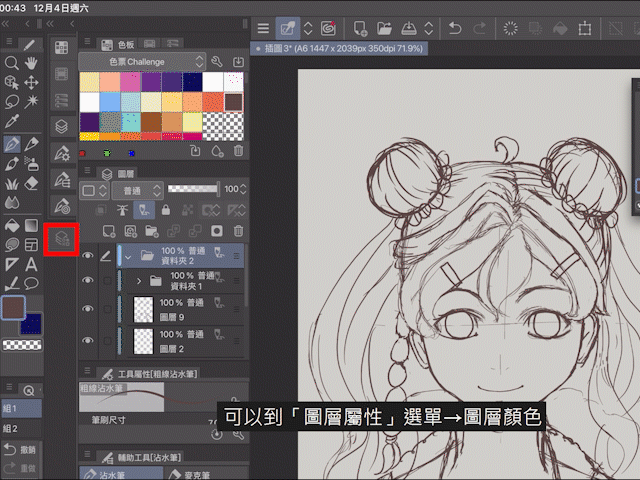The image size is (640, 480).
Task: Click the 撤銷 undo button
Action: tap(20, 449)
